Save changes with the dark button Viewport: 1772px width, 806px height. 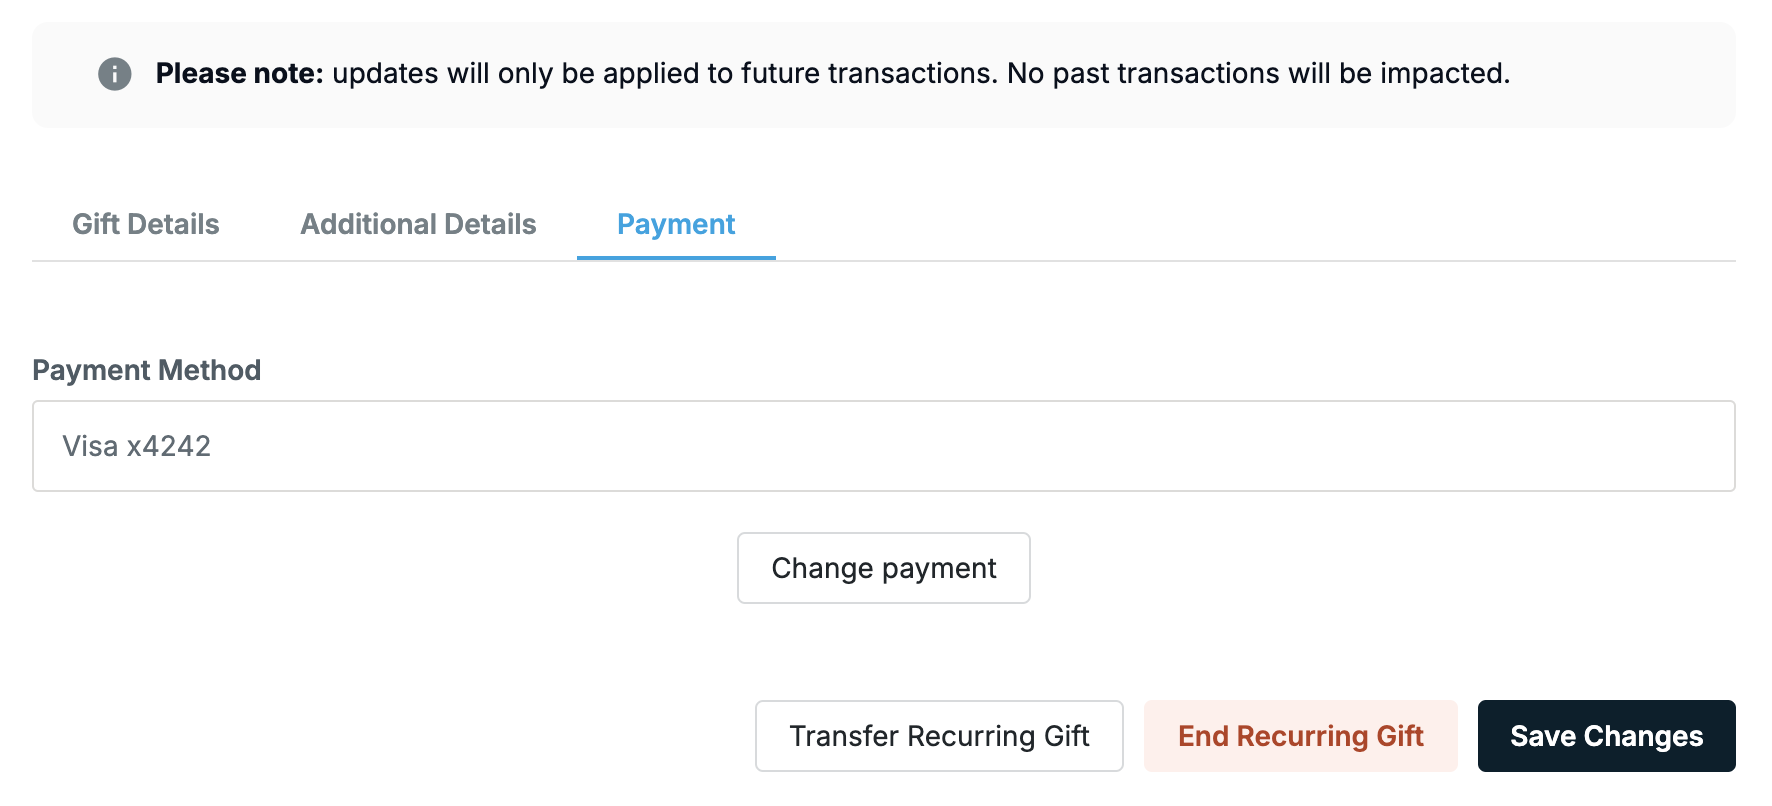[1607, 736]
